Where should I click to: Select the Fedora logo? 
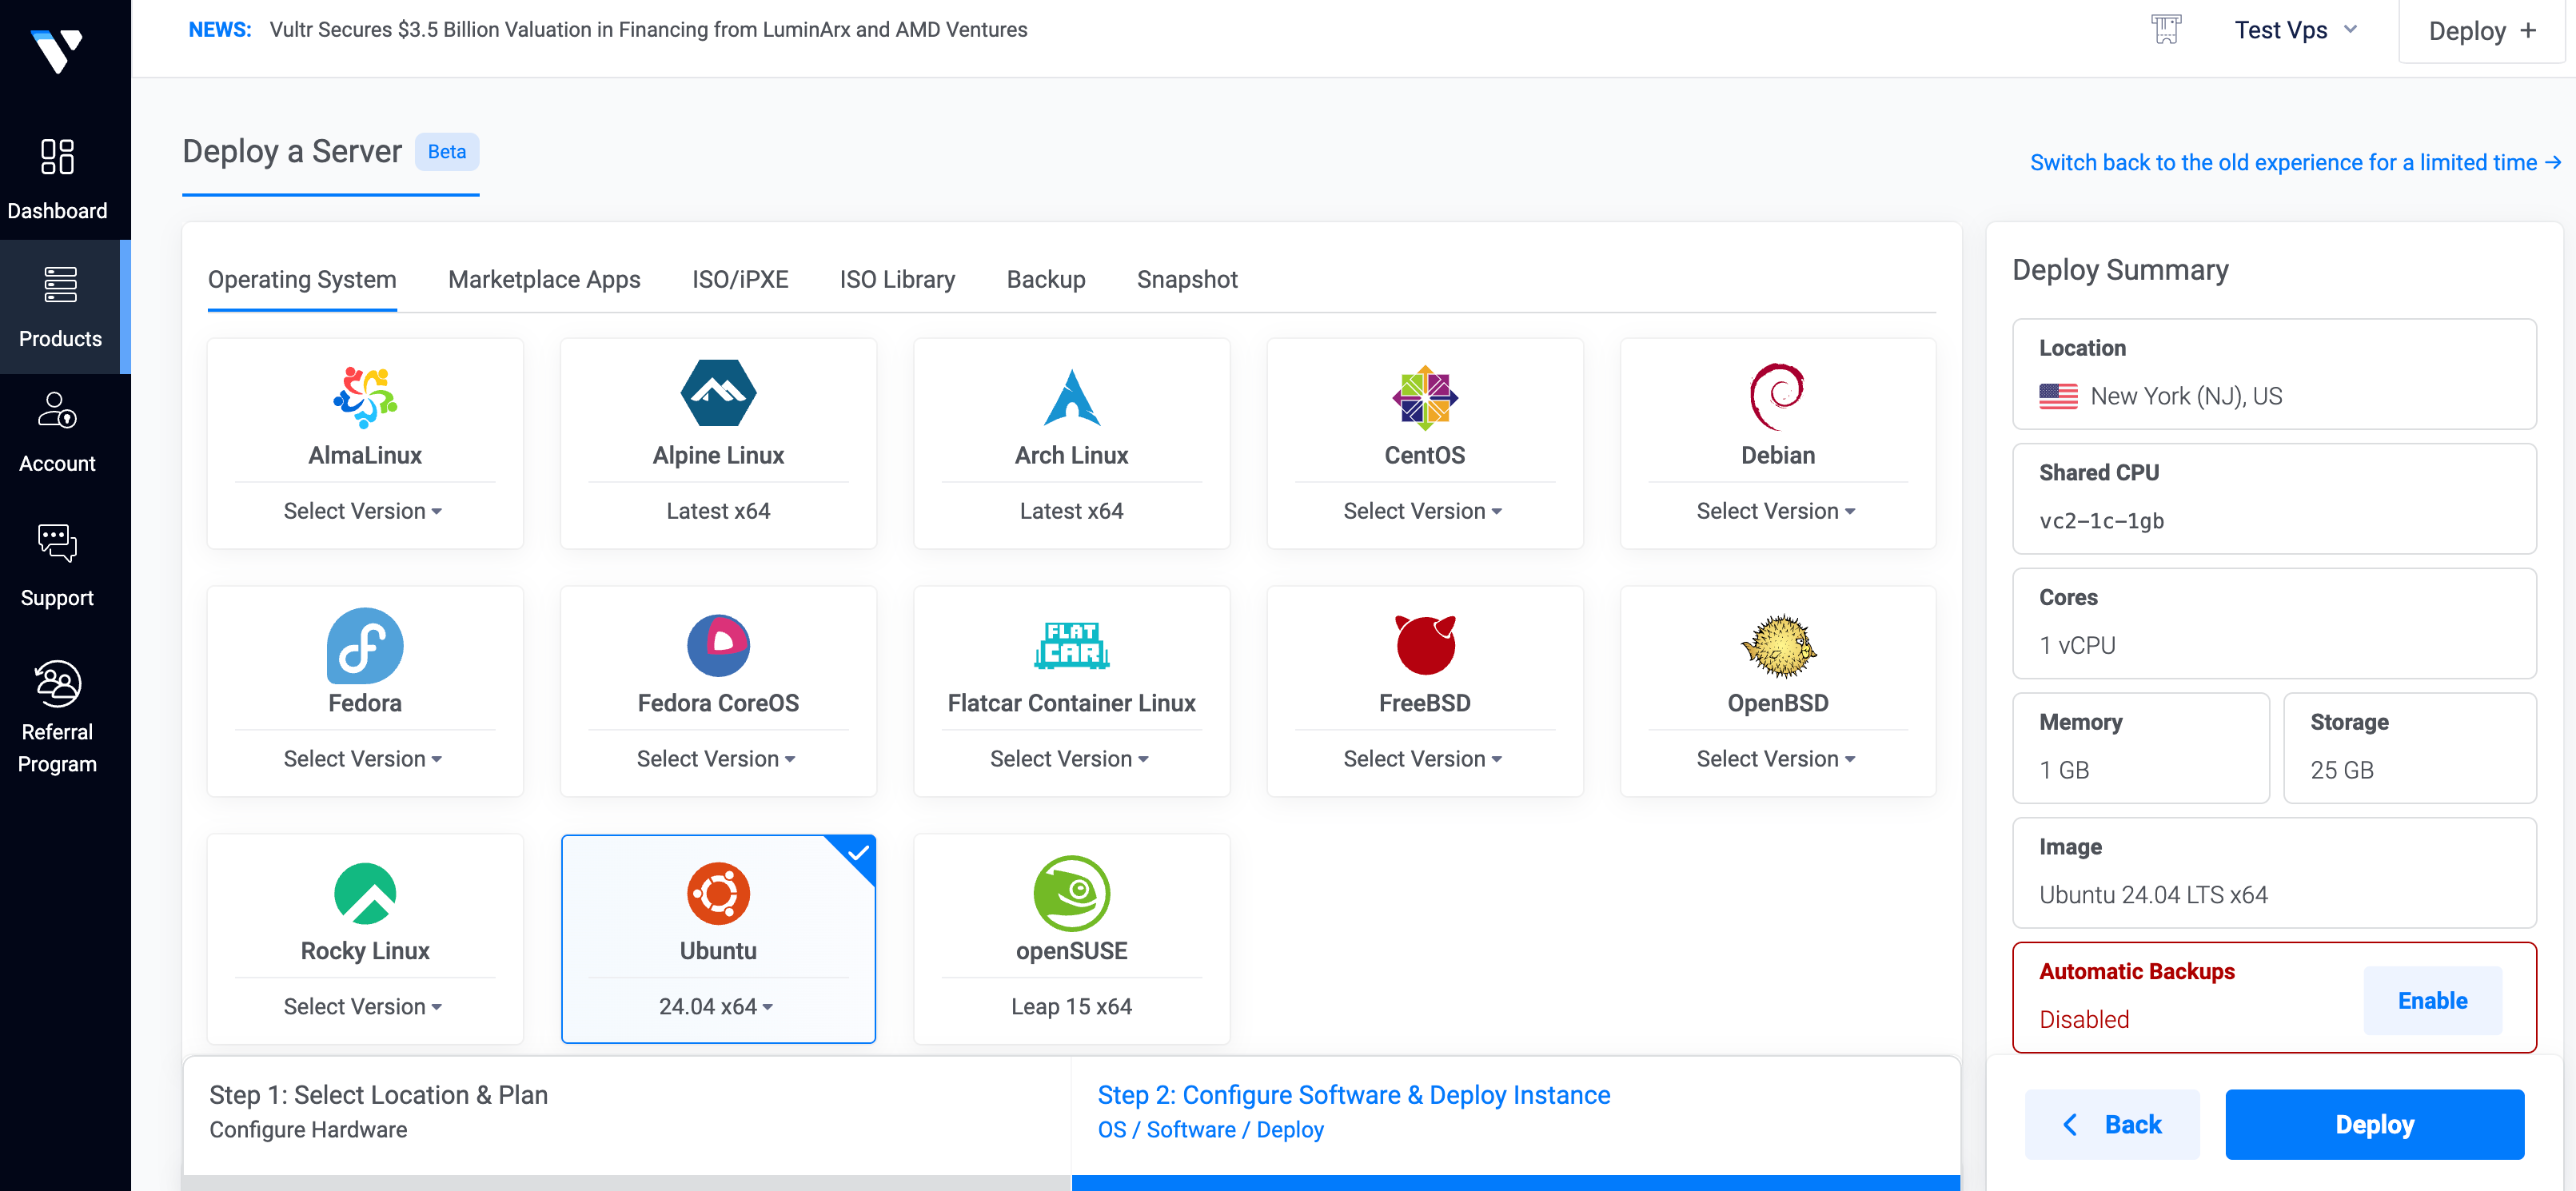click(365, 645)
